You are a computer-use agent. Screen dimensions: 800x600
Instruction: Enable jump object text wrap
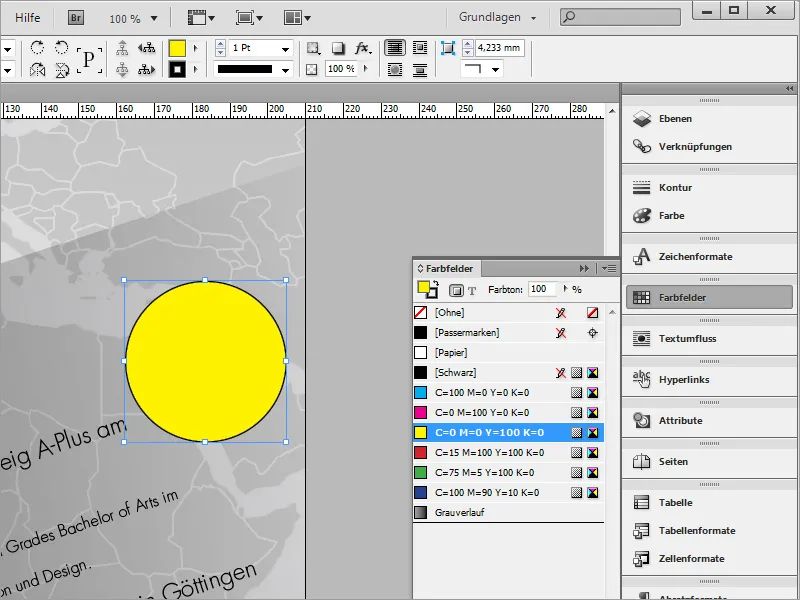click(x=420, y=69)
